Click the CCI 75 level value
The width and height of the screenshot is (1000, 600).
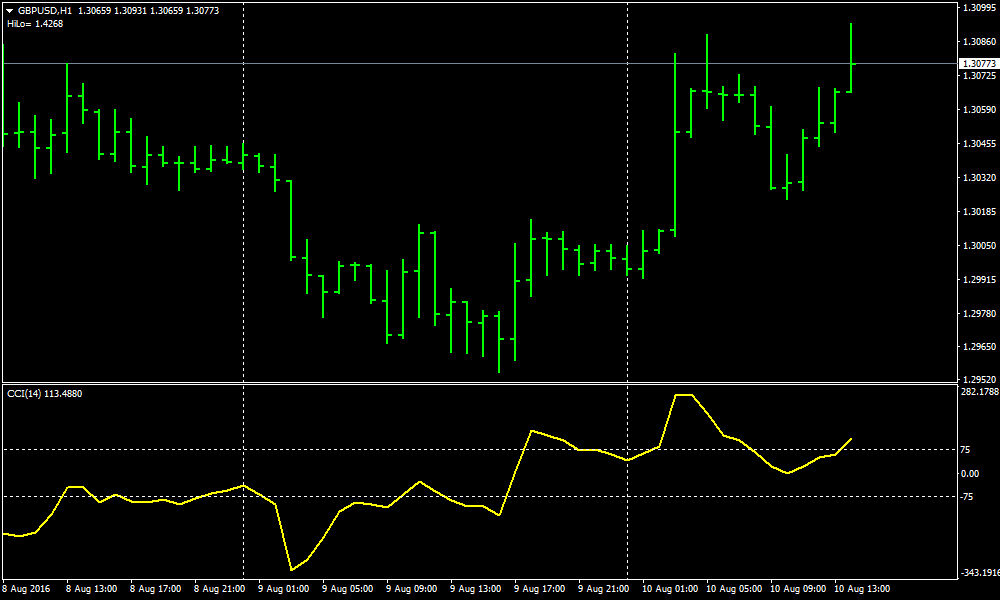(x=966, y=449)
